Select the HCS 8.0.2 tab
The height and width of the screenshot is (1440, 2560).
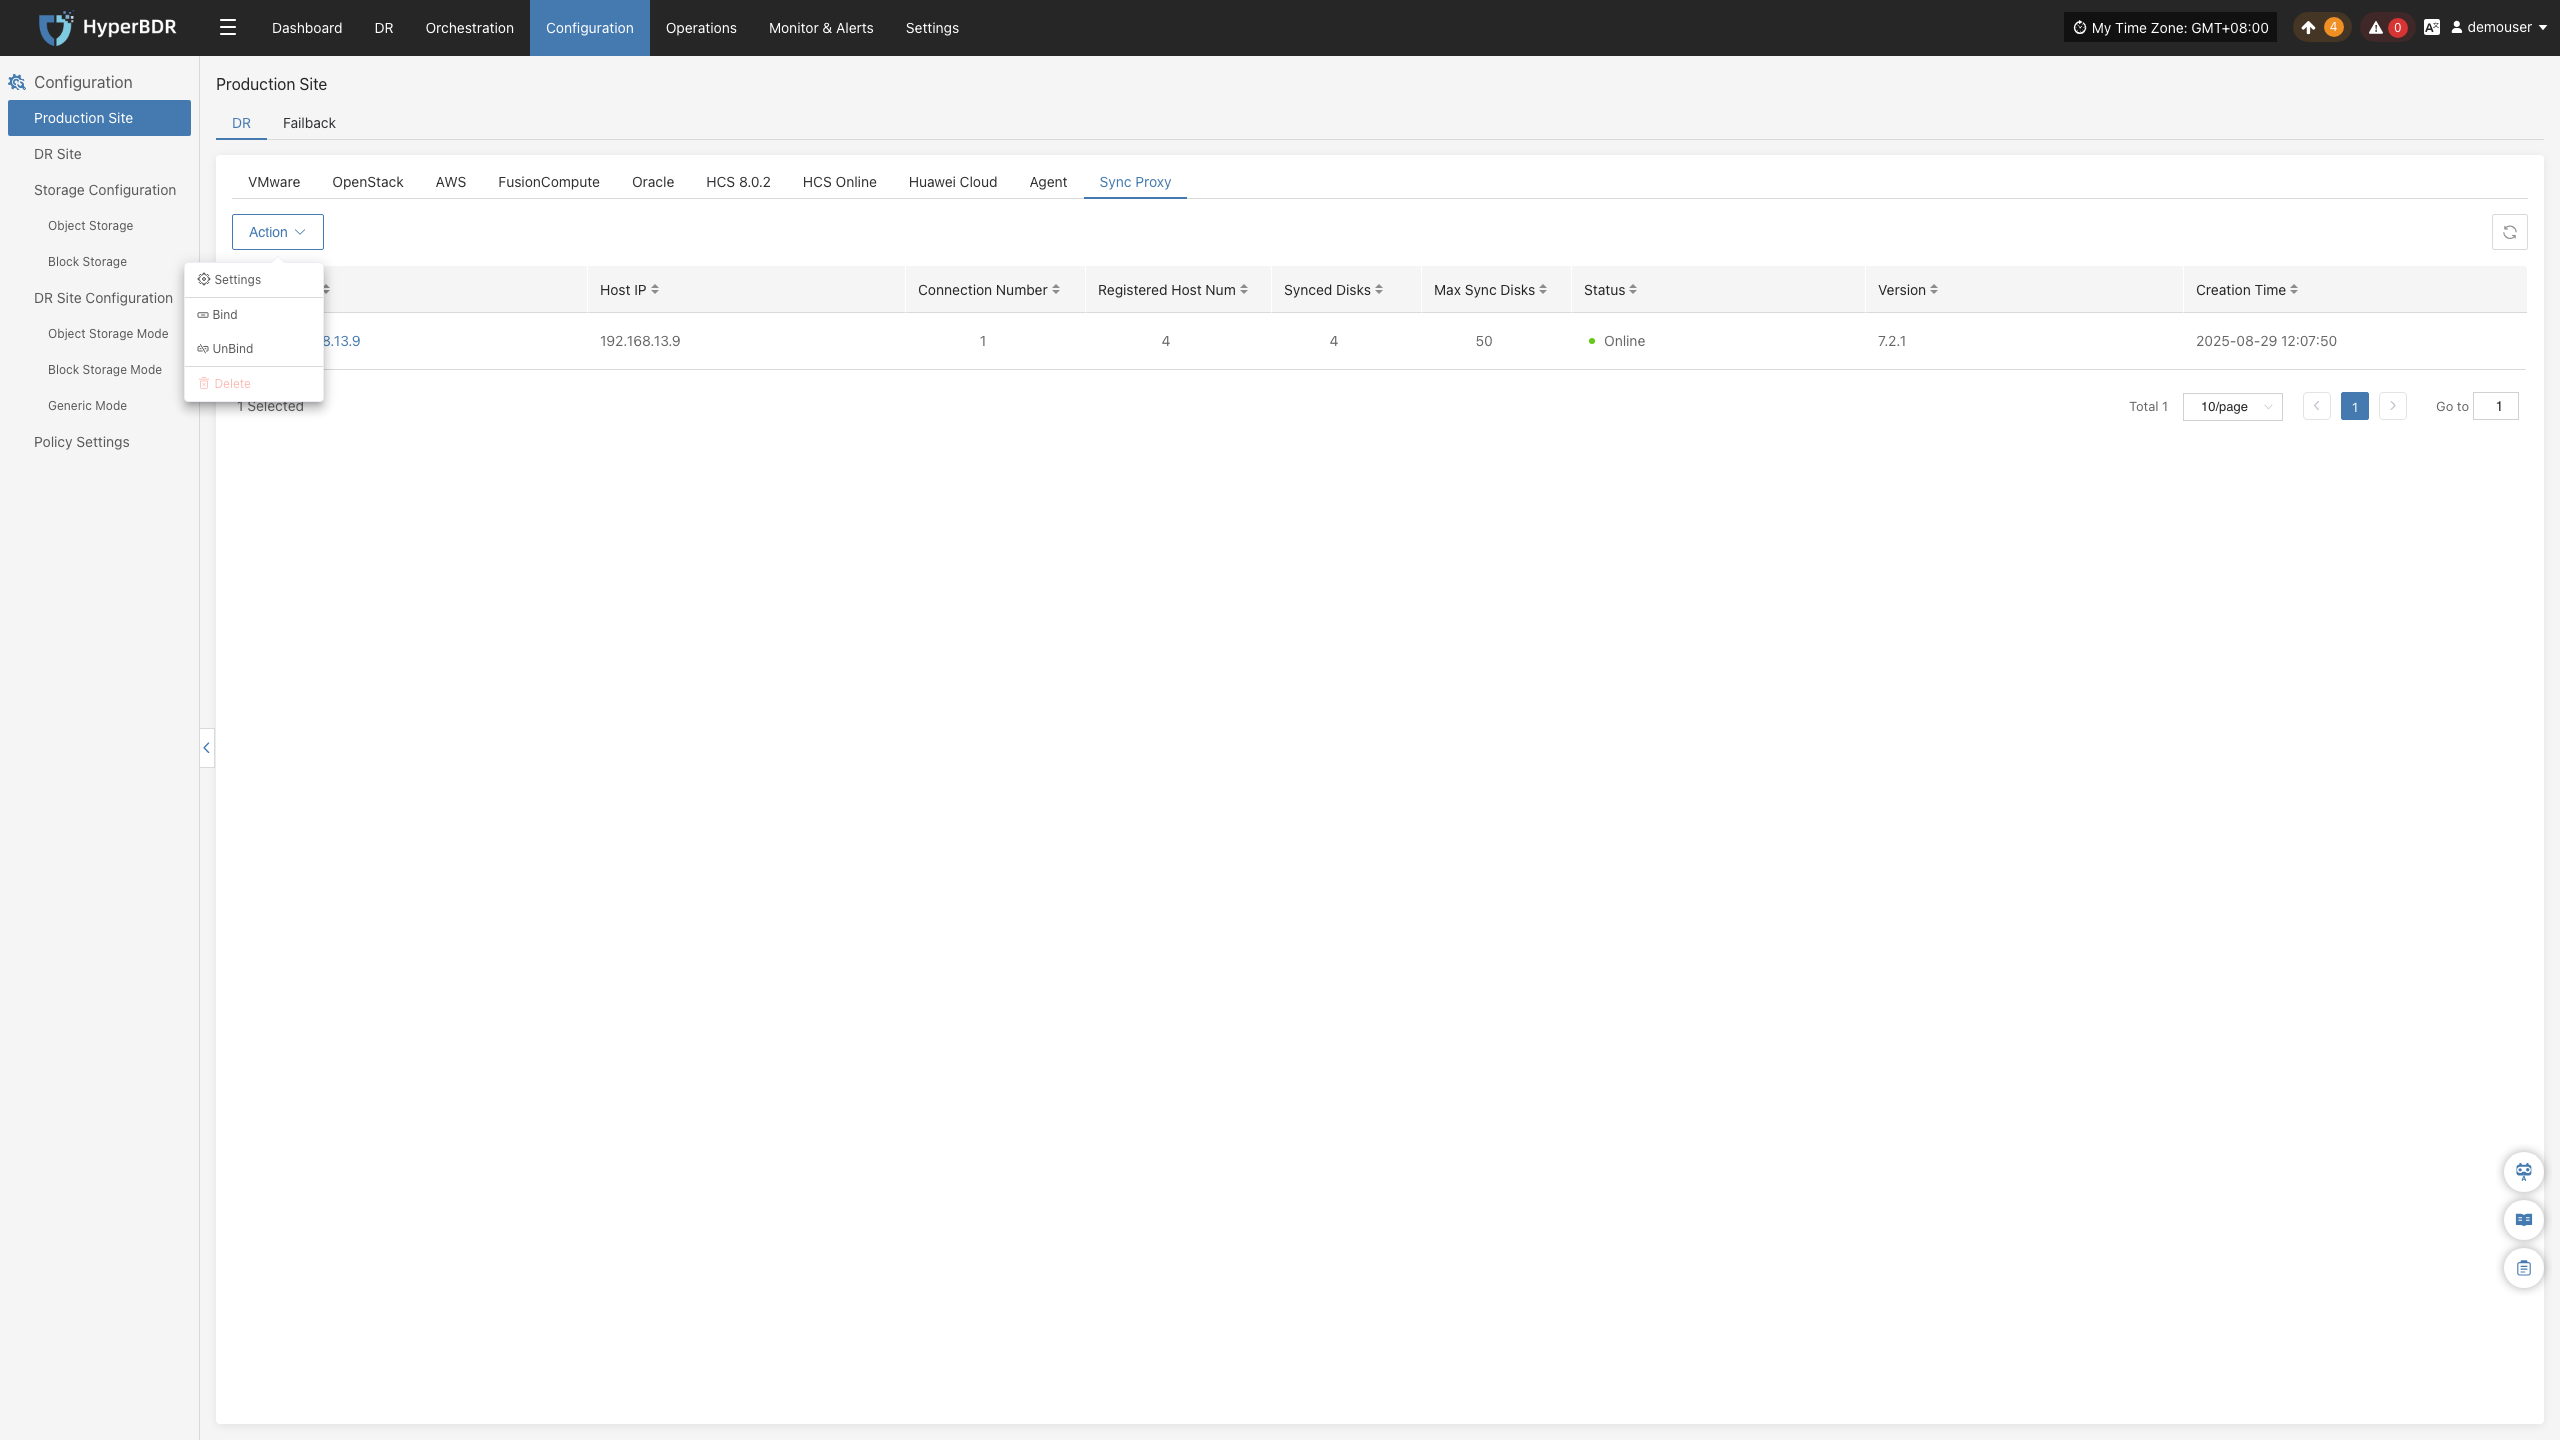pyautogui.click(x=738, y=182)
